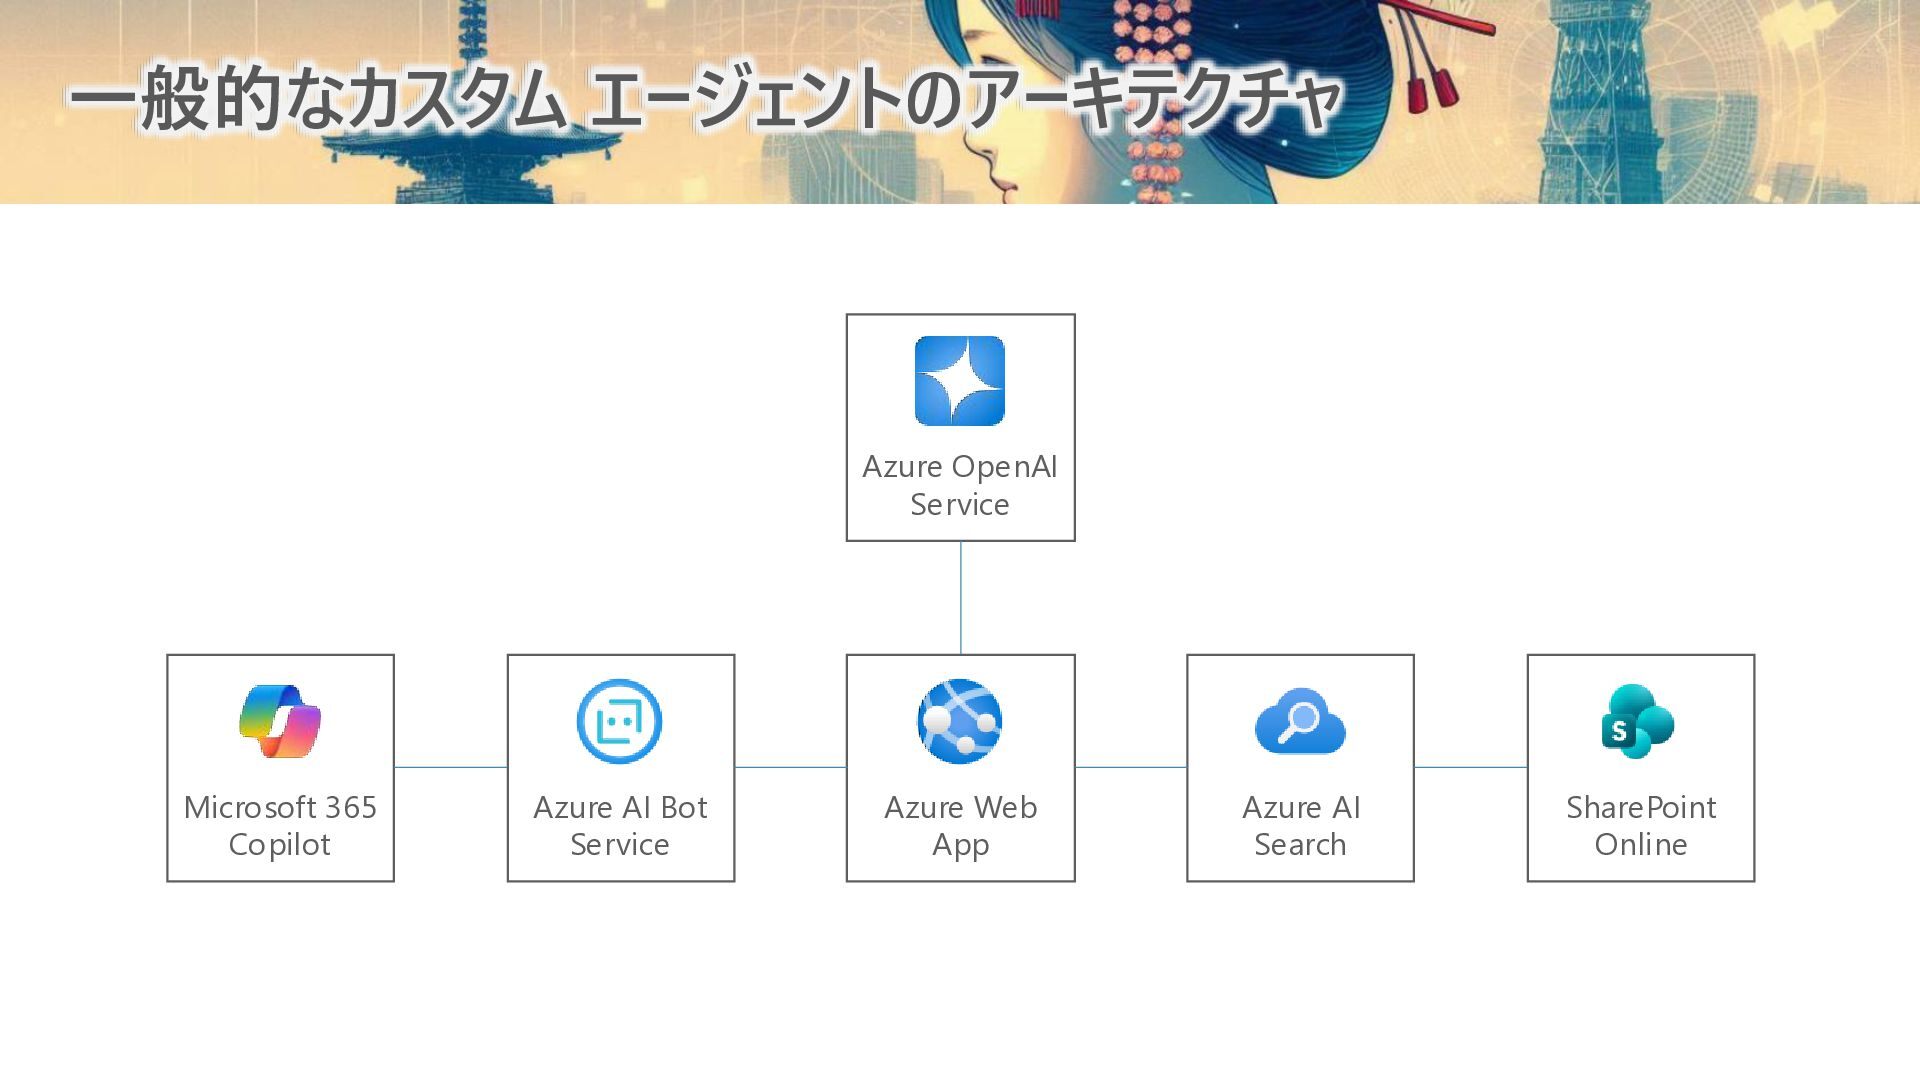
Task: Click the Azure AI Search cloud icon
Action: (x=1300, y=721)
